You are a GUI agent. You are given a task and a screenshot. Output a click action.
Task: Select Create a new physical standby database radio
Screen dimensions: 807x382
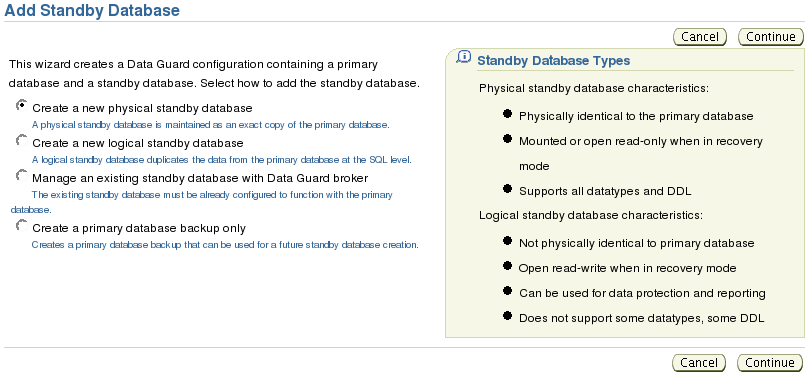pos(22,106)
